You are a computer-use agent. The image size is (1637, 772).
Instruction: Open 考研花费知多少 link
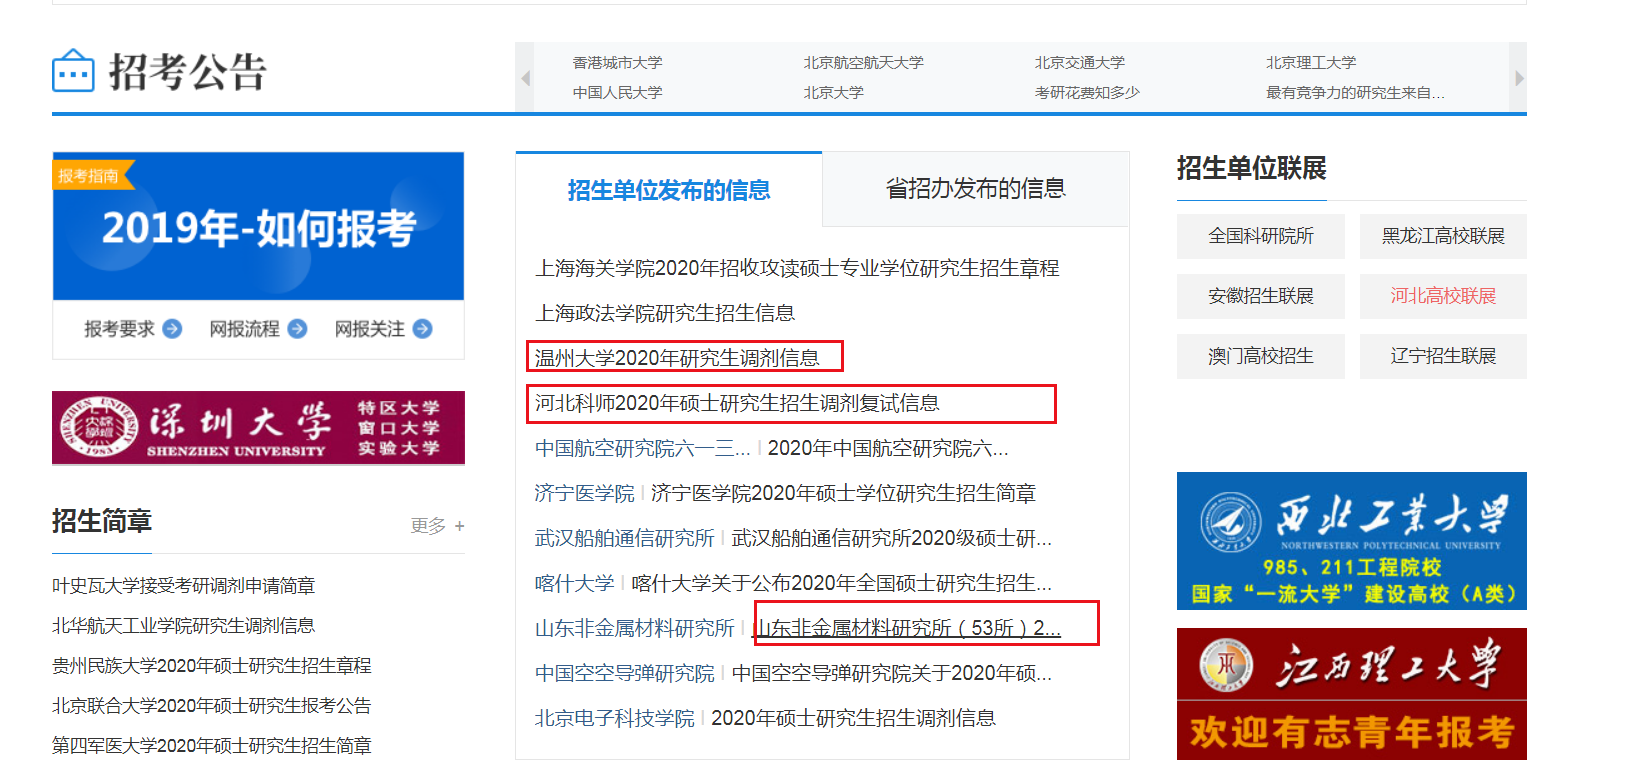pyautogui.click(x=1087, y=93)
